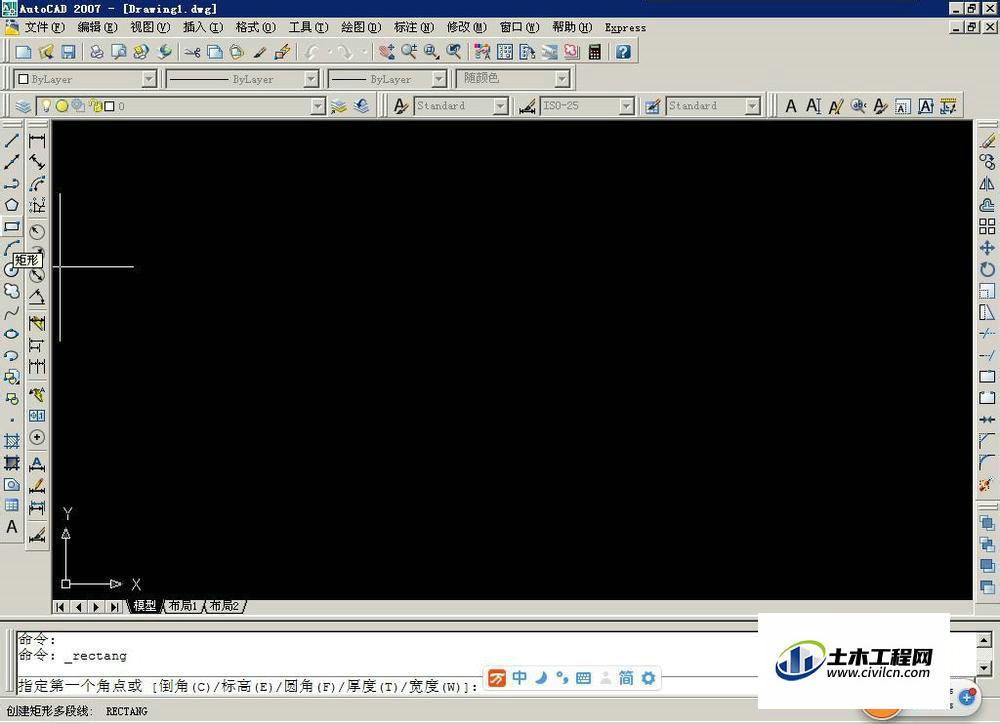Activate the Rotate tool
The image size is (1000, 724).
click(987, 270)
